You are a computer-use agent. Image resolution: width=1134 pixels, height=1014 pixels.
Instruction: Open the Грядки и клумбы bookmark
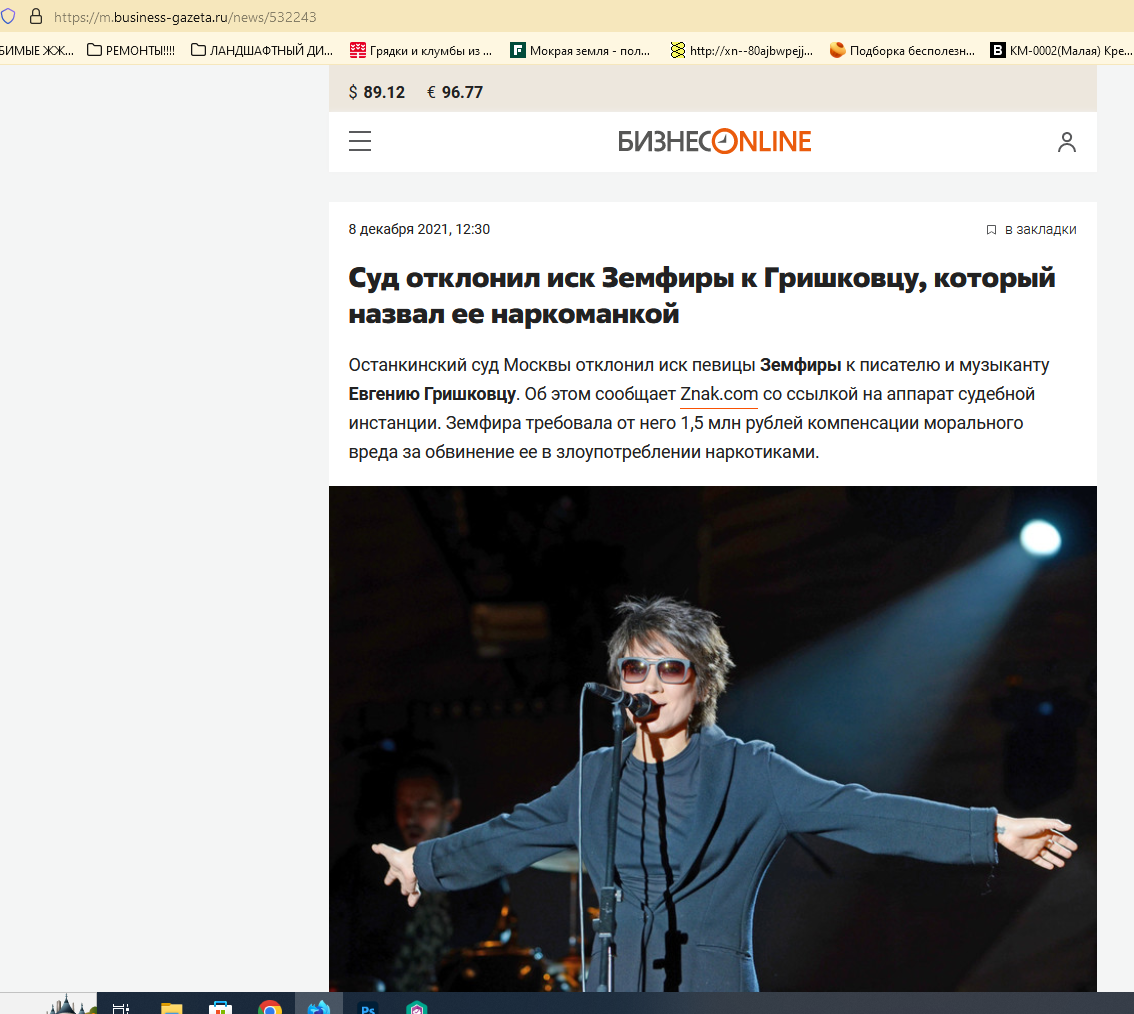[421, 50]
